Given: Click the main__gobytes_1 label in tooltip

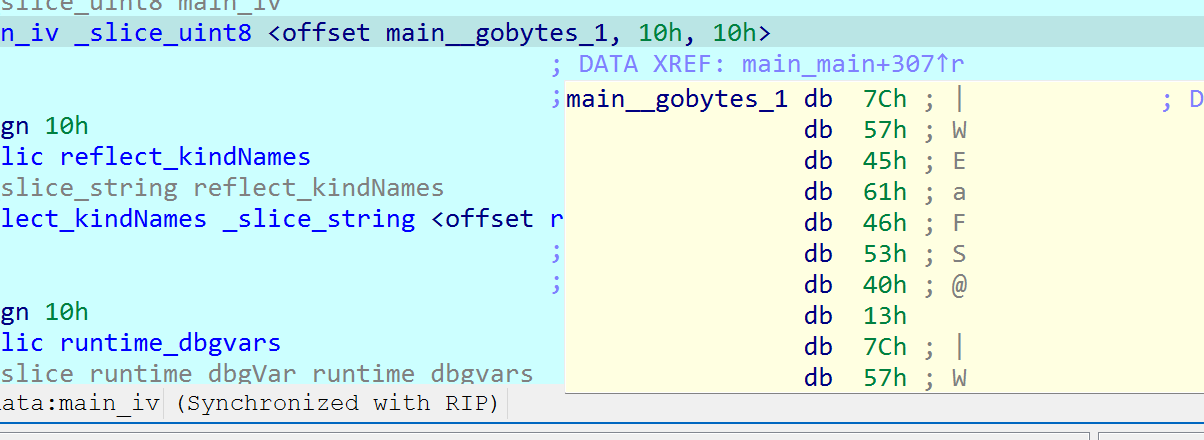Looking at the screenshot, I should point(677,99).
